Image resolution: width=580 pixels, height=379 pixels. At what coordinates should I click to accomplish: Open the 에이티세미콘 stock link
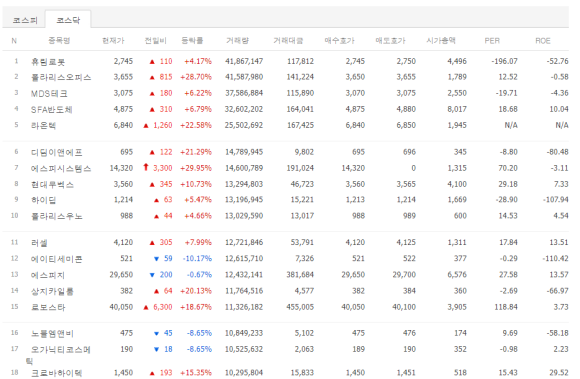pos(57,259)
